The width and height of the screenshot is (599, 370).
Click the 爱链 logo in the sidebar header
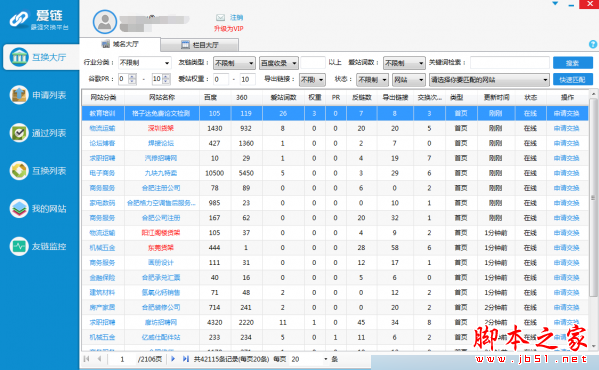pos(39,20)
